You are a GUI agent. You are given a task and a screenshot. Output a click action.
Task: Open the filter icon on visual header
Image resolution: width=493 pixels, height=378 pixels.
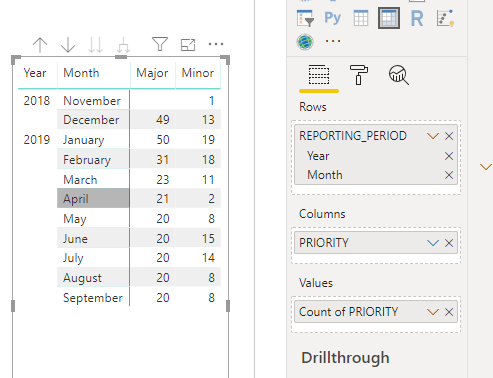[160, 44]
